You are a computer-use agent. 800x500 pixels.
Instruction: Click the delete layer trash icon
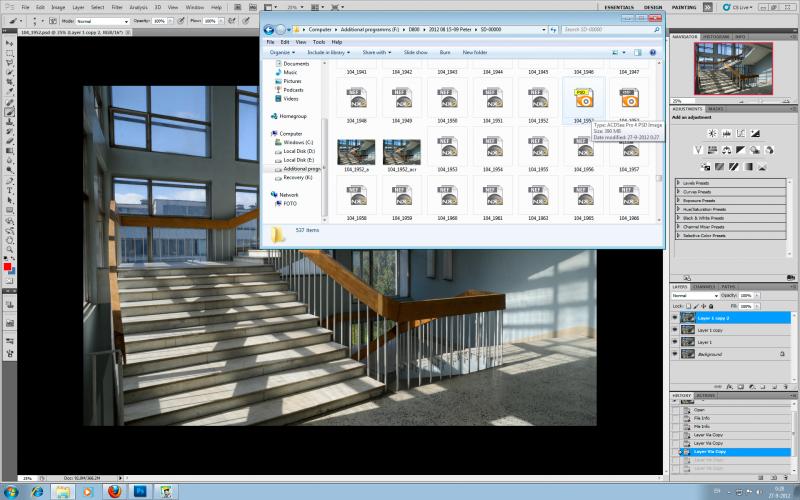coord(784,387)
